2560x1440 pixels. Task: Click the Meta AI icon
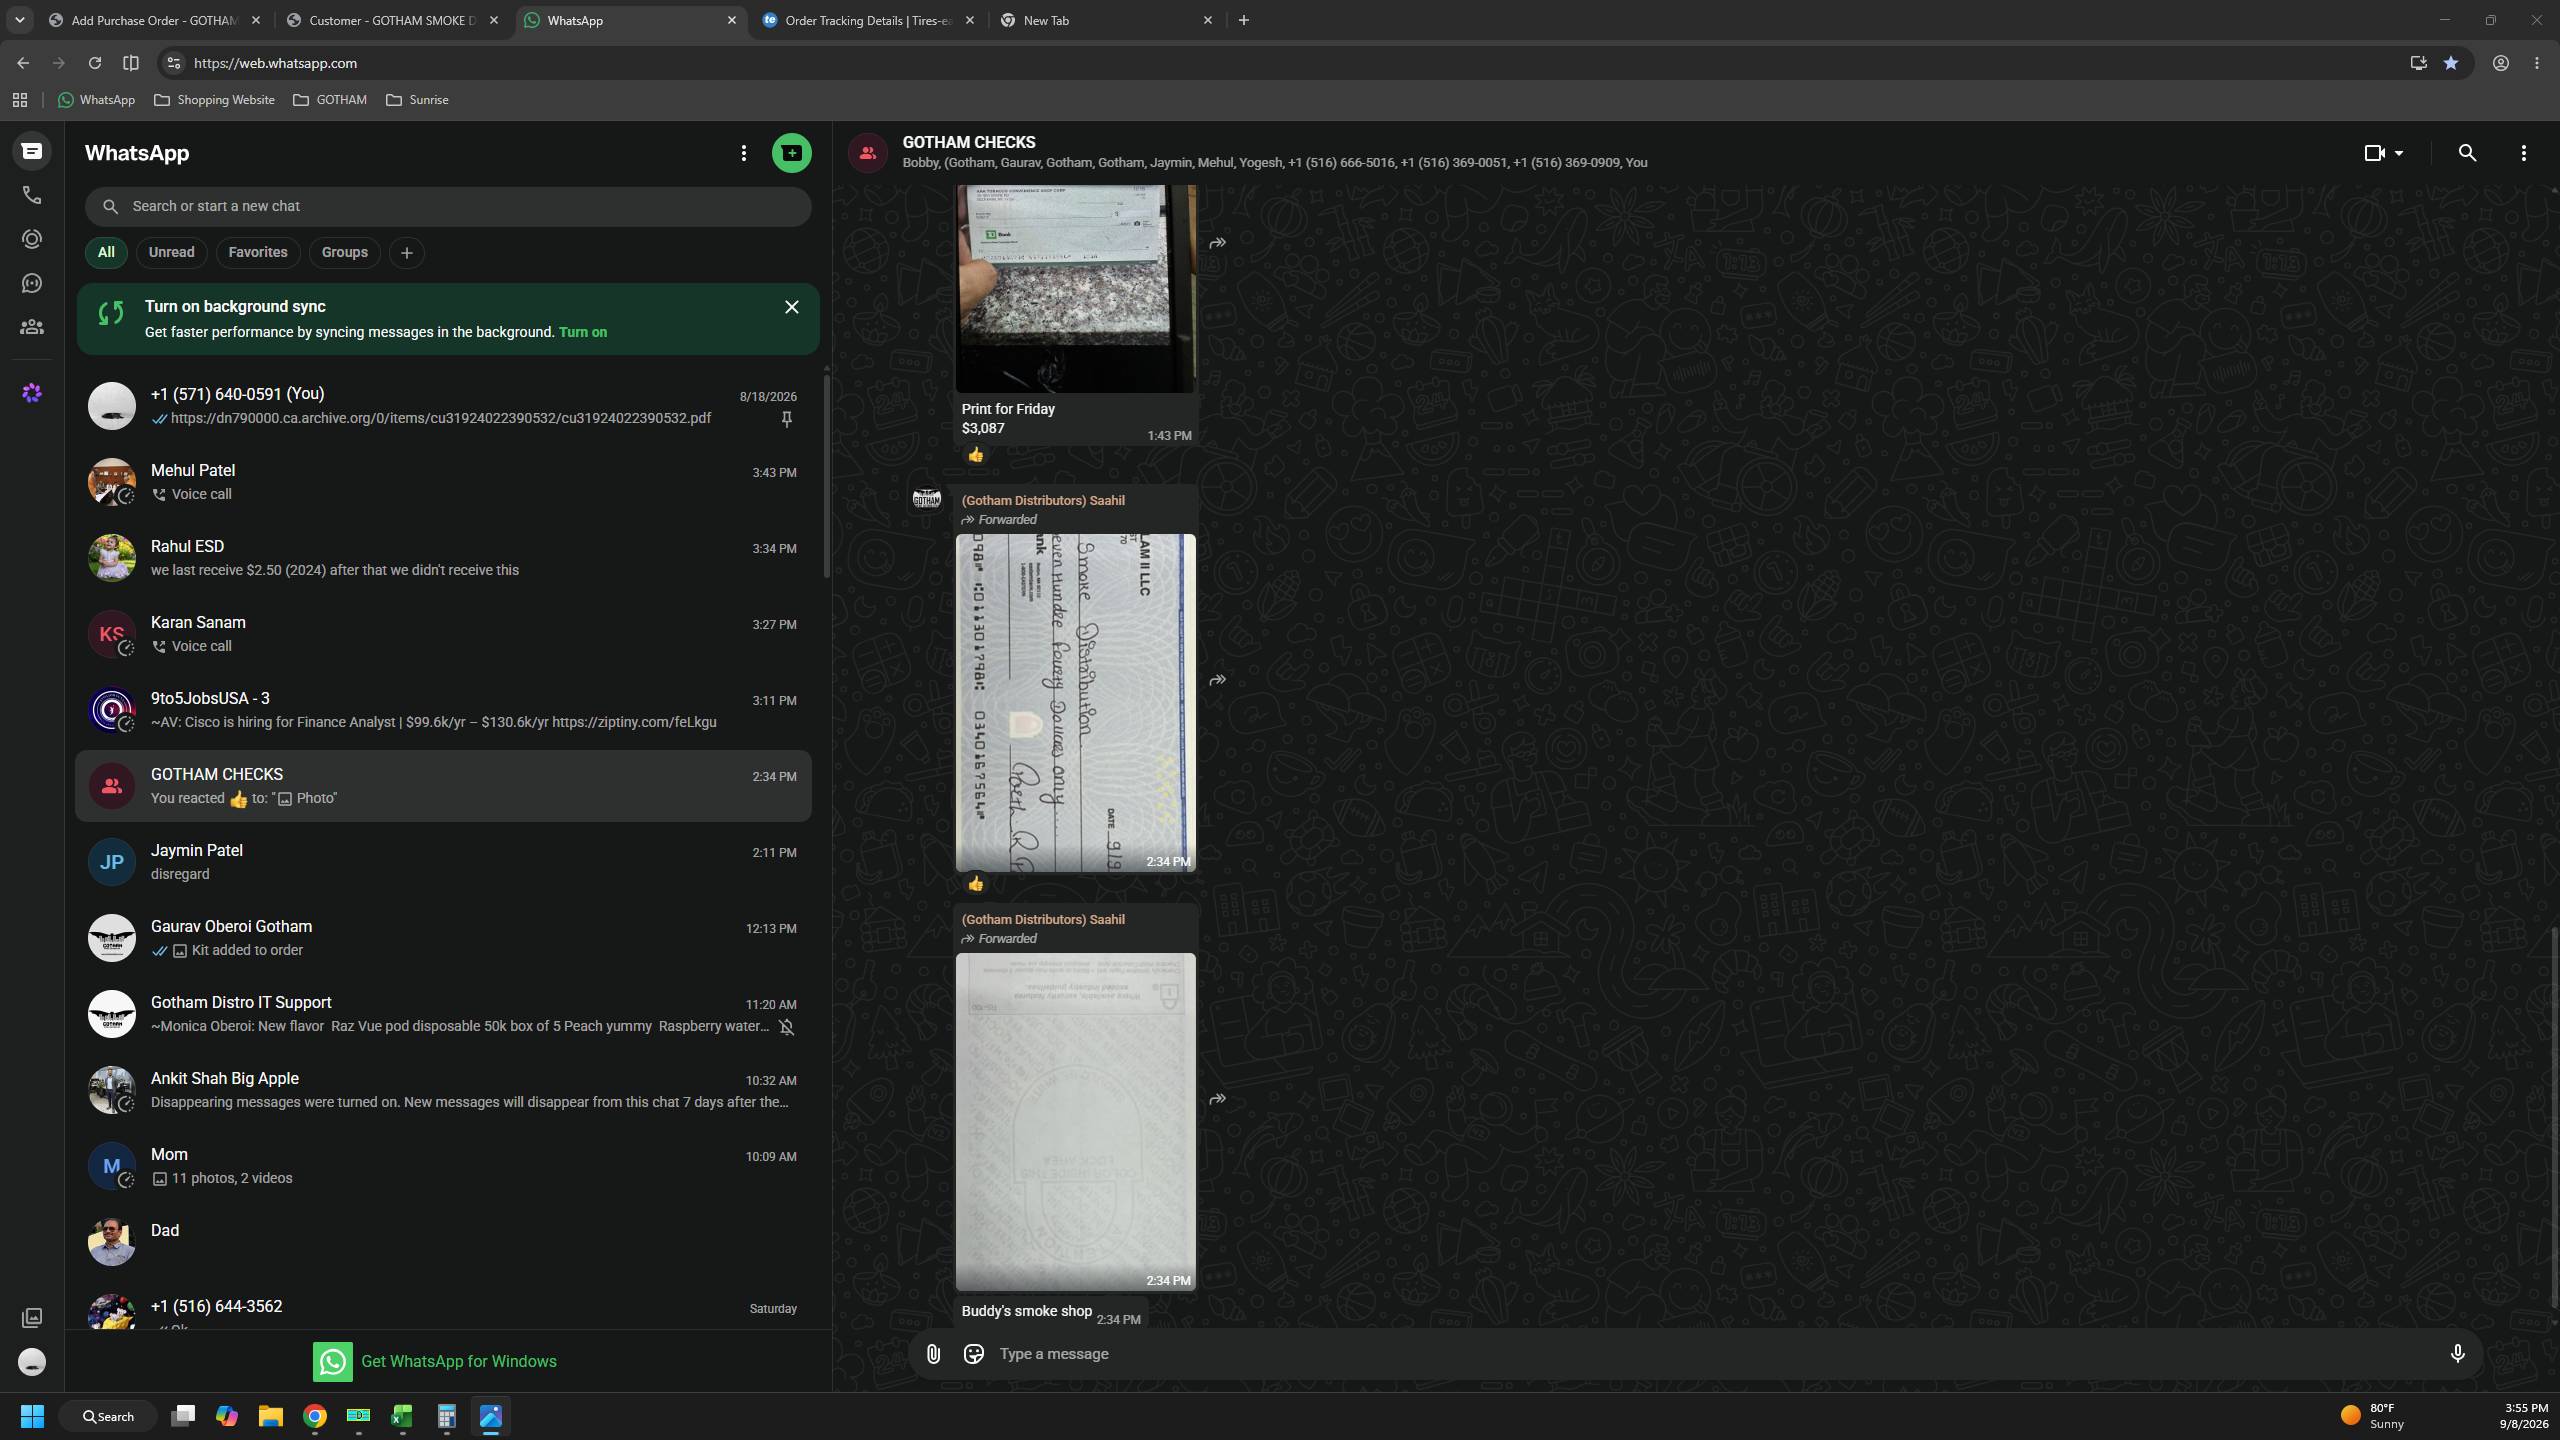(32, 393)
